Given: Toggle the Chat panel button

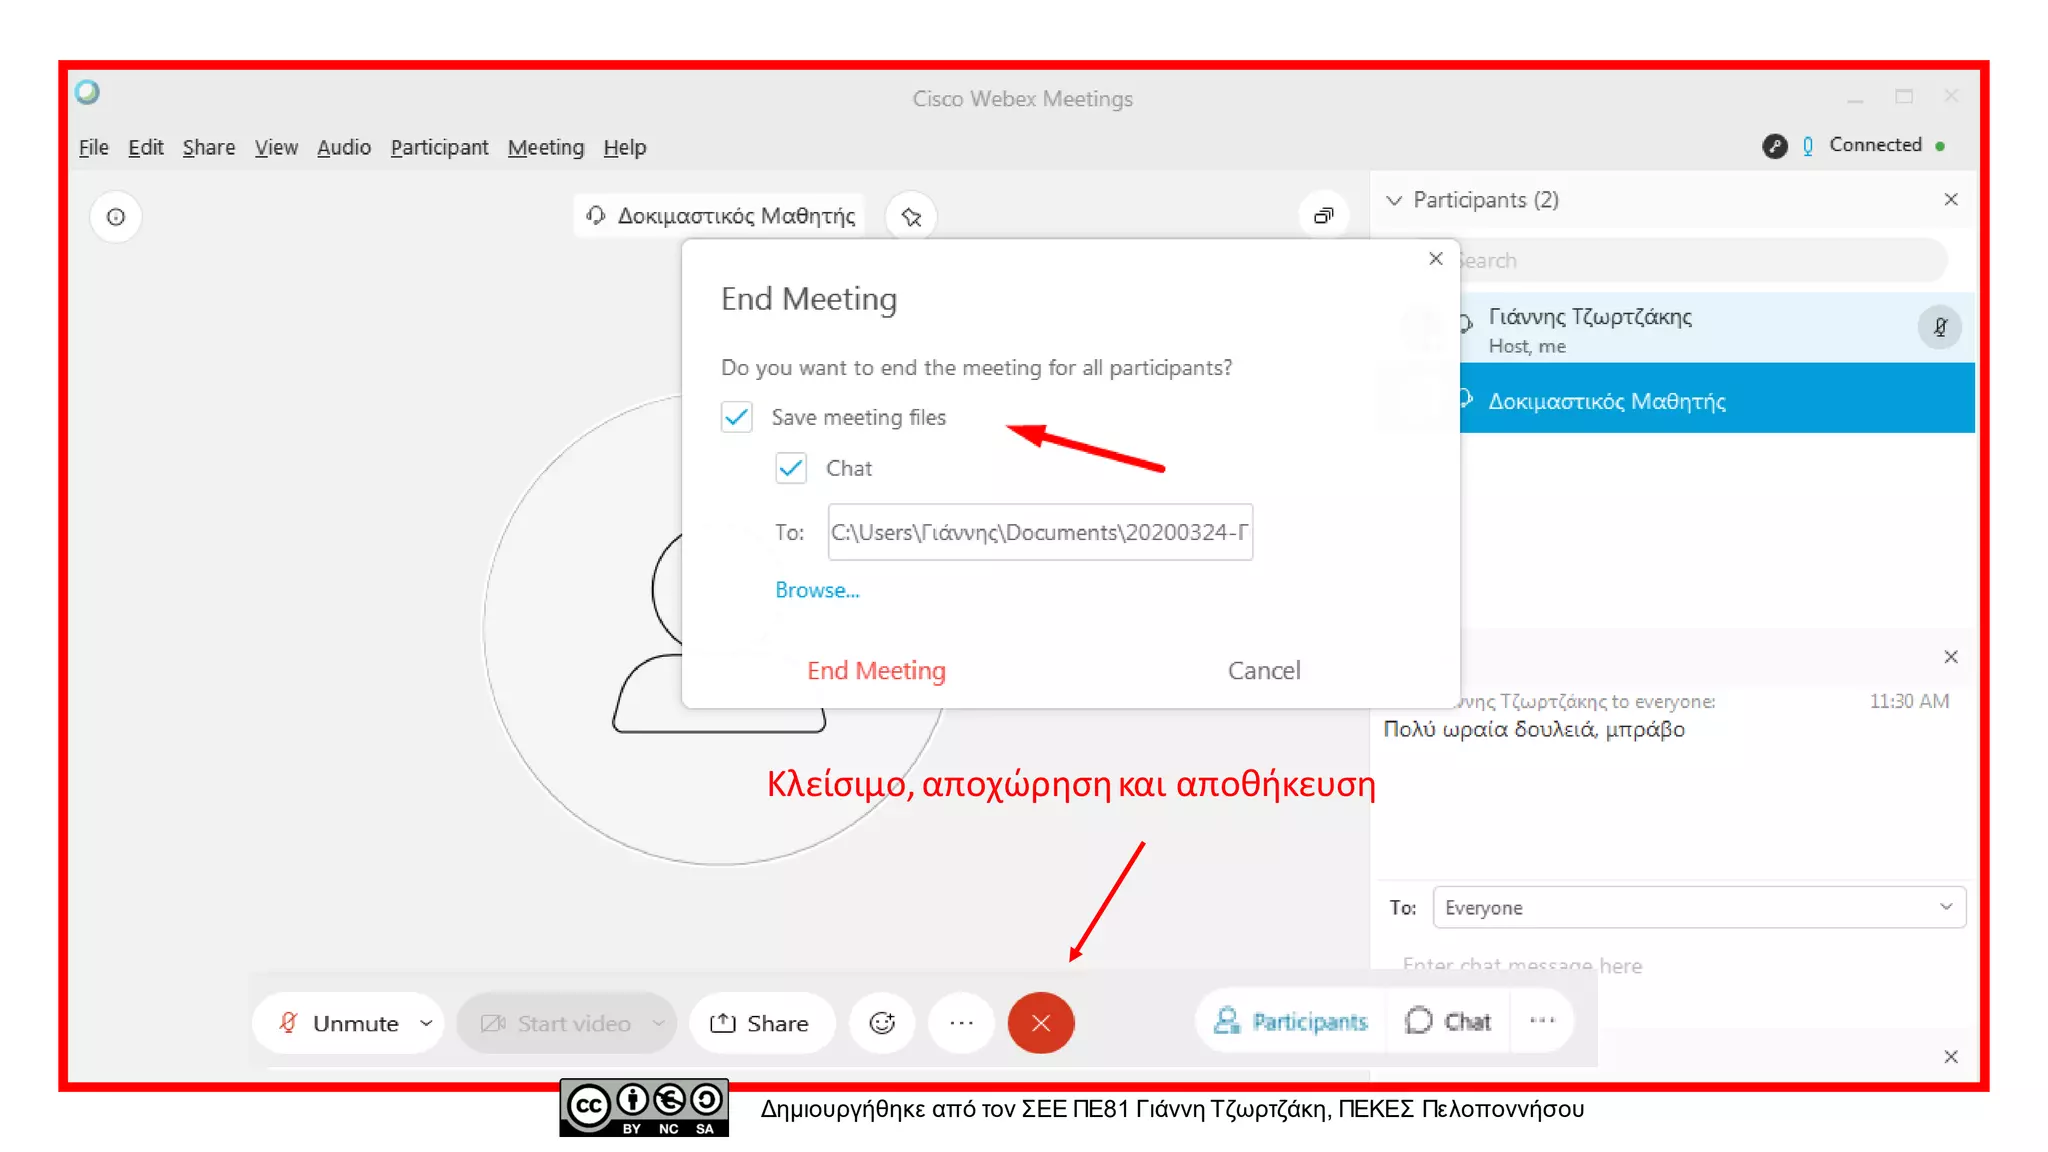Looking at the screenshot, I should point(1448,1021).
